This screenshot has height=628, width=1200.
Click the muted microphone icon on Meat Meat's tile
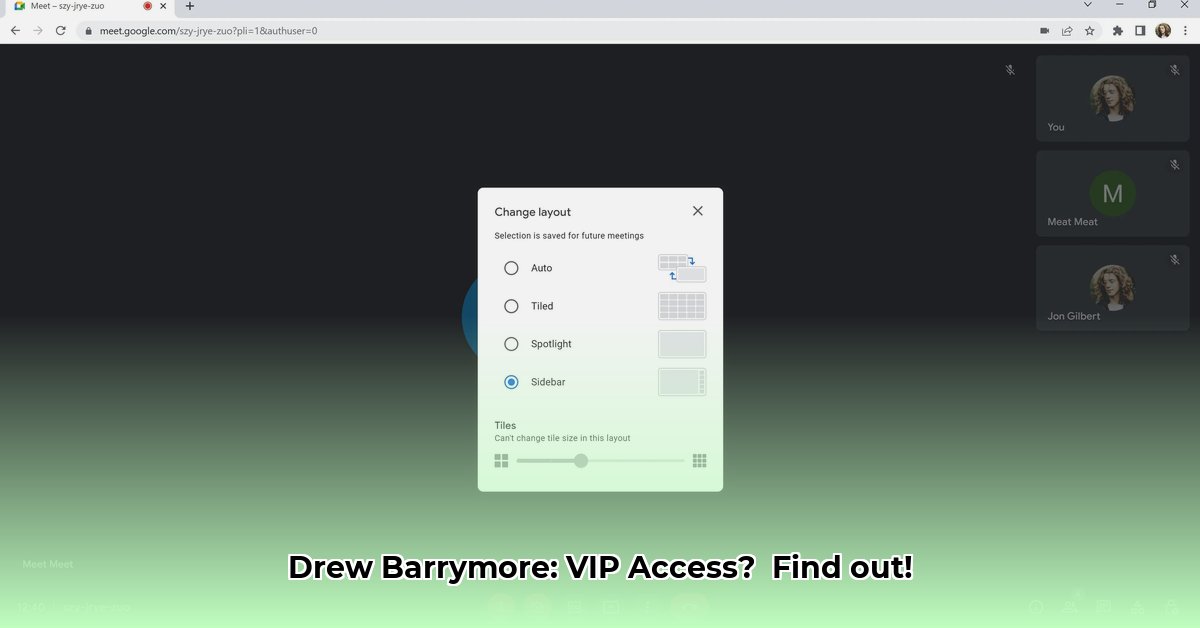pyautogui.click(x=1175, y=165)
